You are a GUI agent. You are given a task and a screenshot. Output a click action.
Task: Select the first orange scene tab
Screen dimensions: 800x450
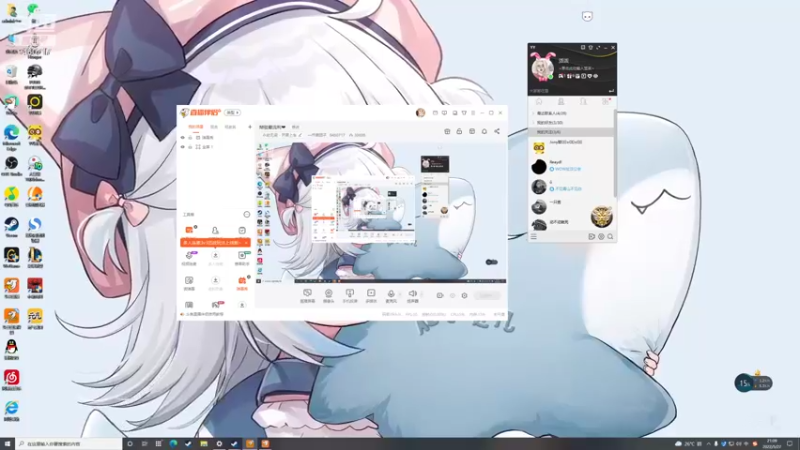click(x=196, y=127)
